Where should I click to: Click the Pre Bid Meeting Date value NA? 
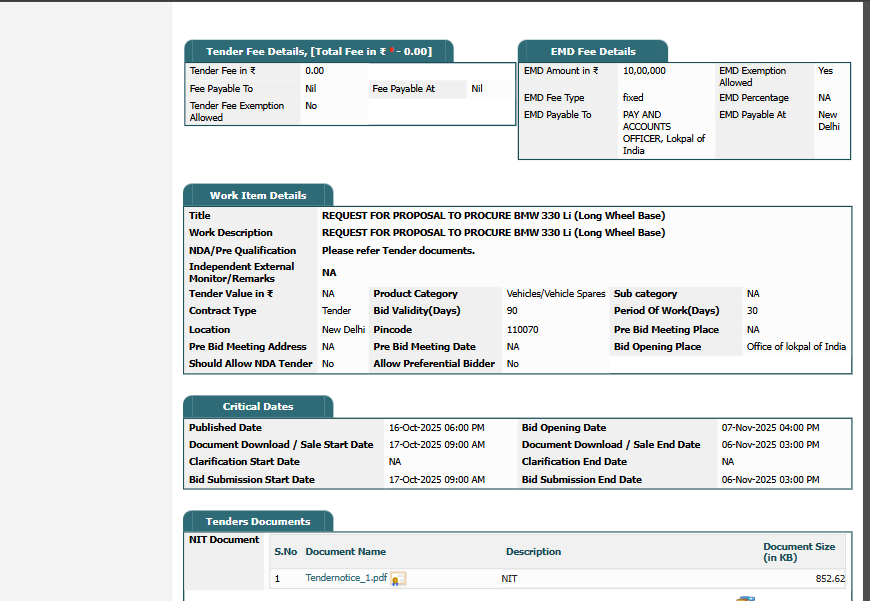point(513,346)
